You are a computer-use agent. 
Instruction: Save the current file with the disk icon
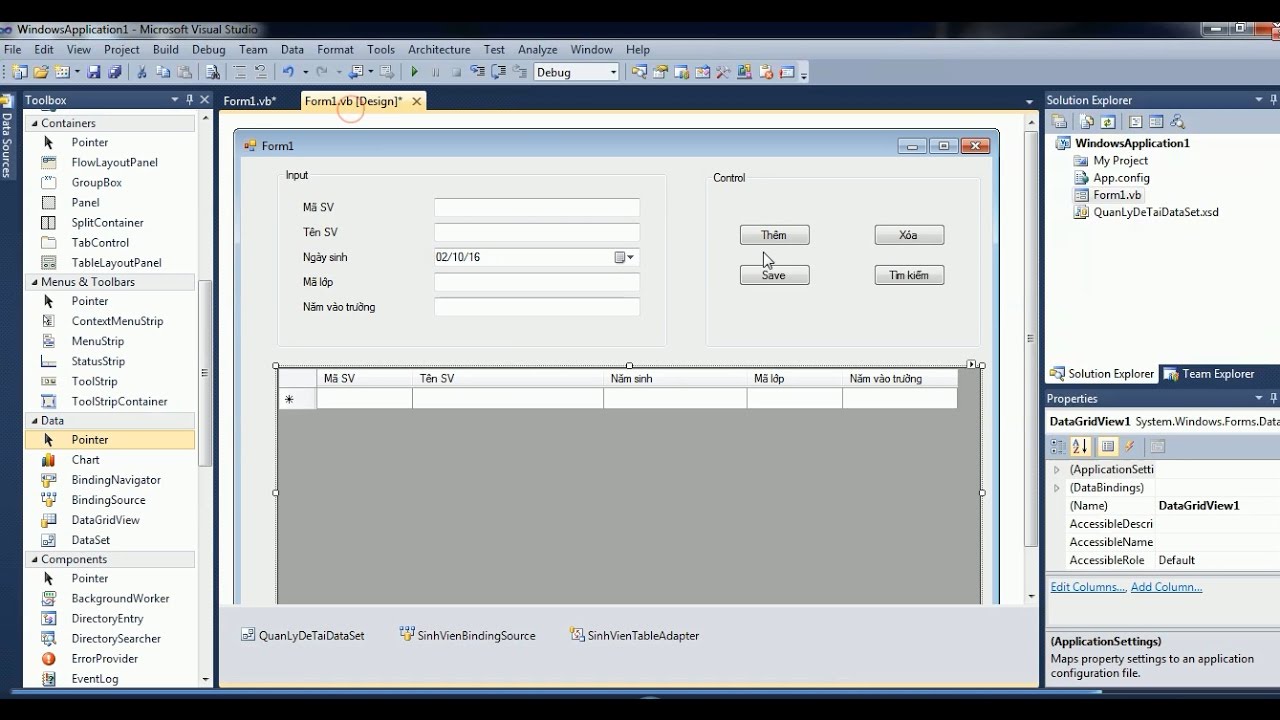(x=94, y=72)
